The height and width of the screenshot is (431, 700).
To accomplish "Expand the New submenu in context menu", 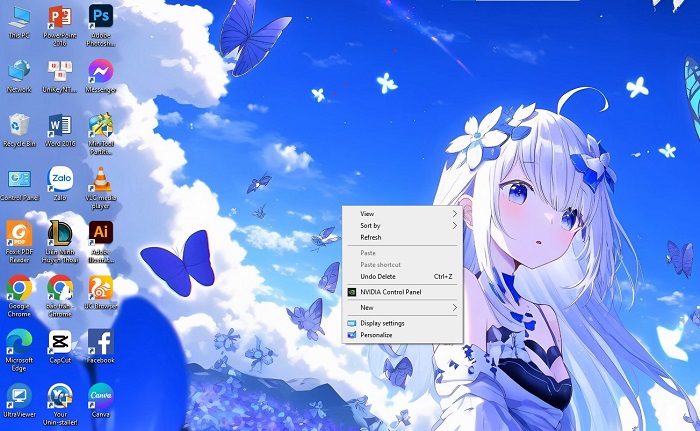I will point(403,307).
